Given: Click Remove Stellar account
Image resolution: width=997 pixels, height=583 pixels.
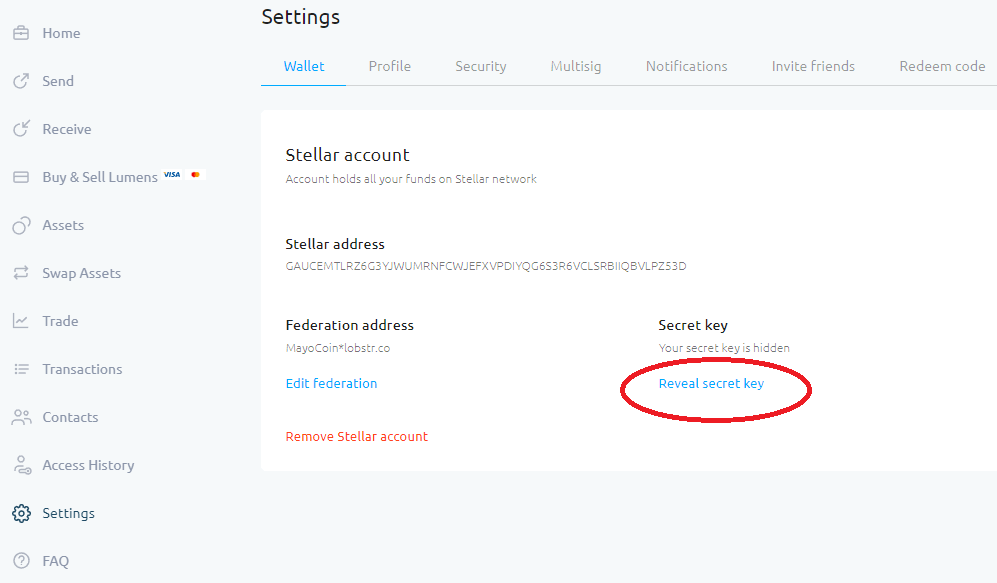Looking at the screenshot, I should pos(357,436).
